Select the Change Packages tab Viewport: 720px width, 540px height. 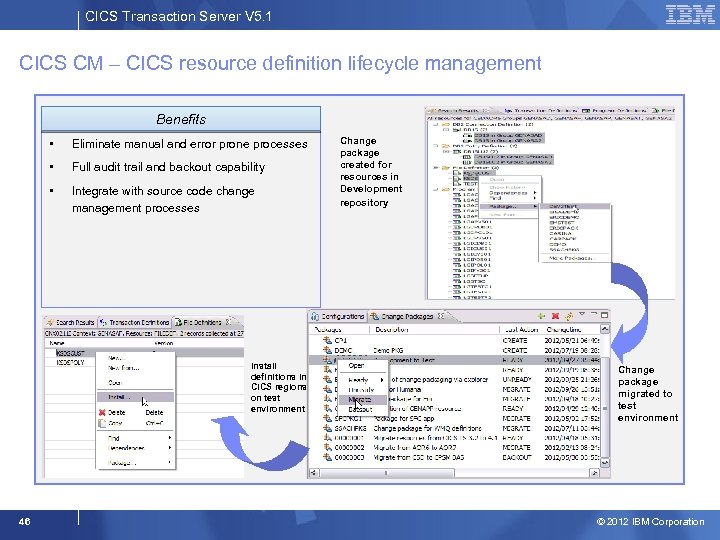(407, 316)
